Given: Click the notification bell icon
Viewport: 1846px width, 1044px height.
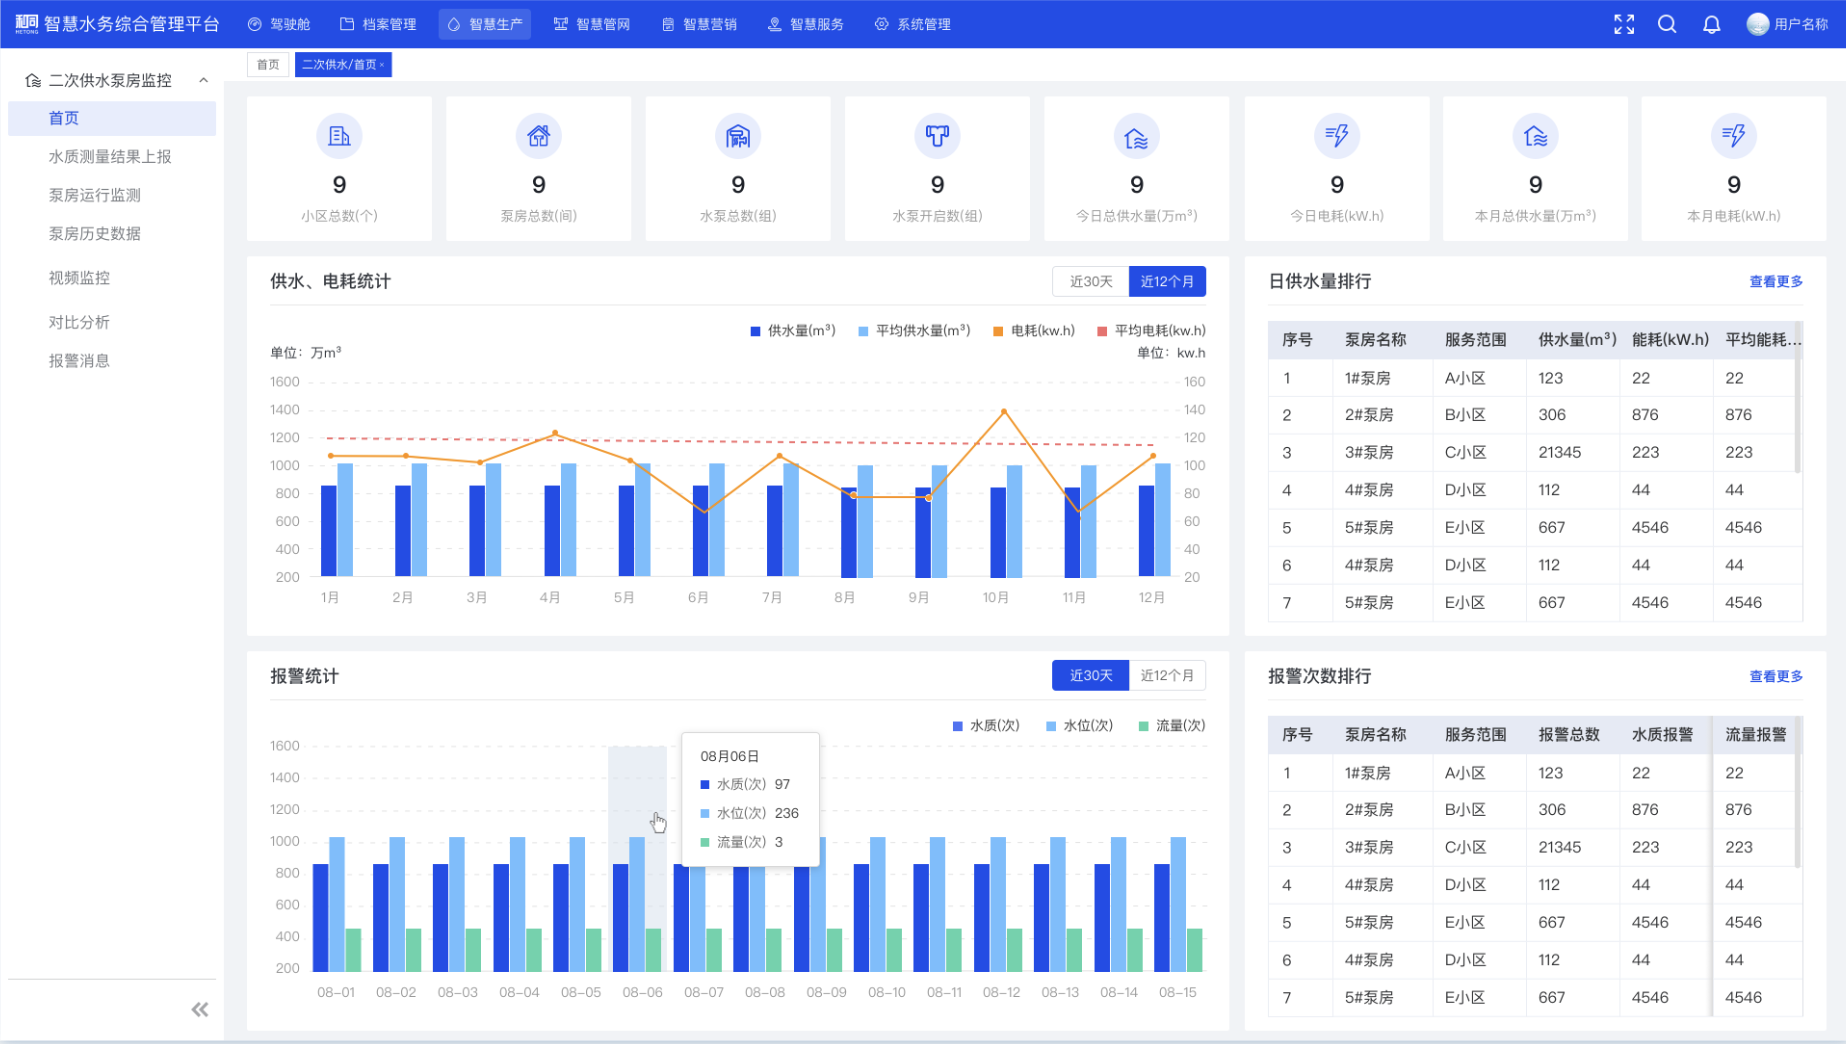Looking at the screenshot, I should pos(1711,23).
